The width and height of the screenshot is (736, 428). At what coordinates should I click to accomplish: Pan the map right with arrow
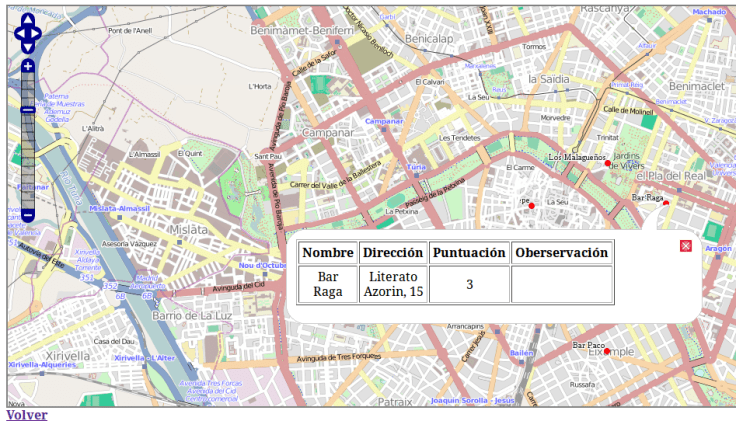tap(37, 33)
